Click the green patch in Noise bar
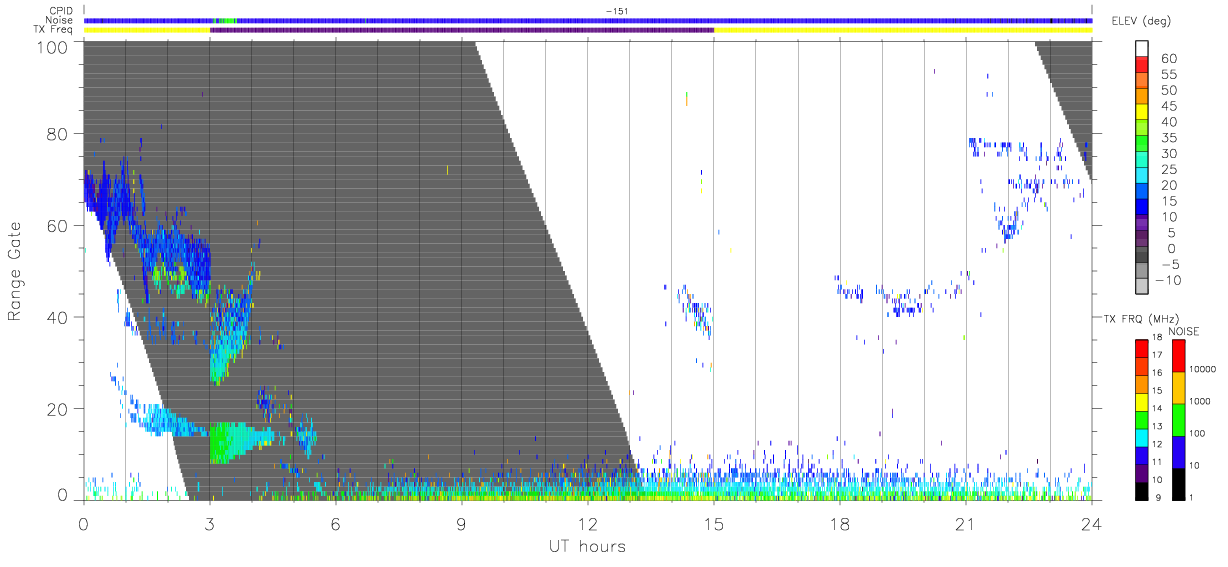This screenshot has height=567, width=1228. (x=226, y=20)
